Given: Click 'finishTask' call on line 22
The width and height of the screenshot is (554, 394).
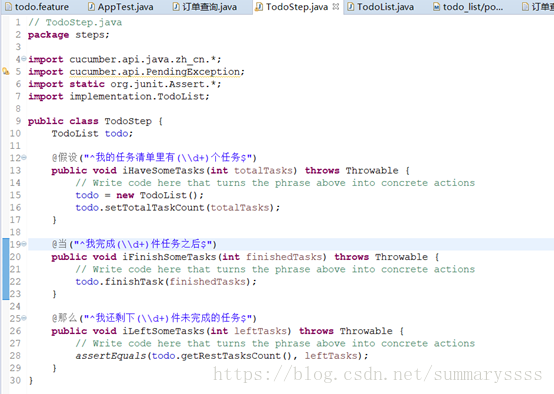Looking at the screenshot, I should 134,282.
